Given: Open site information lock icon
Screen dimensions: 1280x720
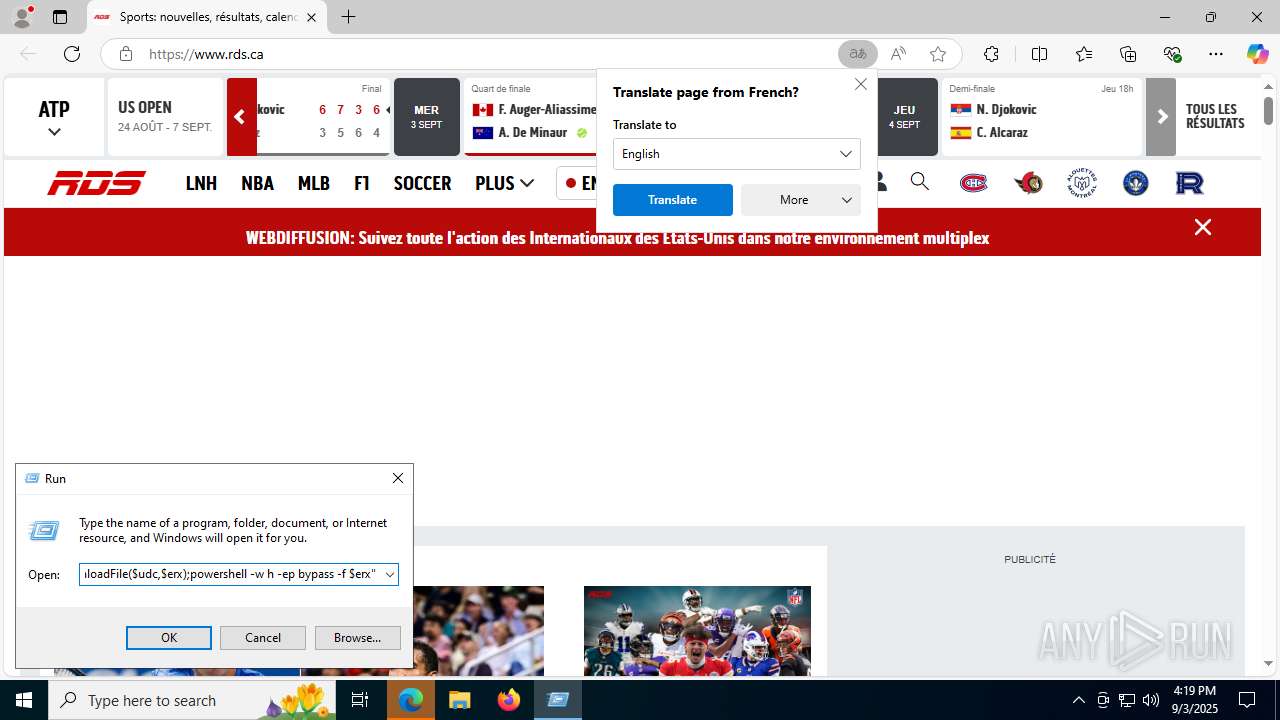Looking at the screenshot, I should point(125,54).
